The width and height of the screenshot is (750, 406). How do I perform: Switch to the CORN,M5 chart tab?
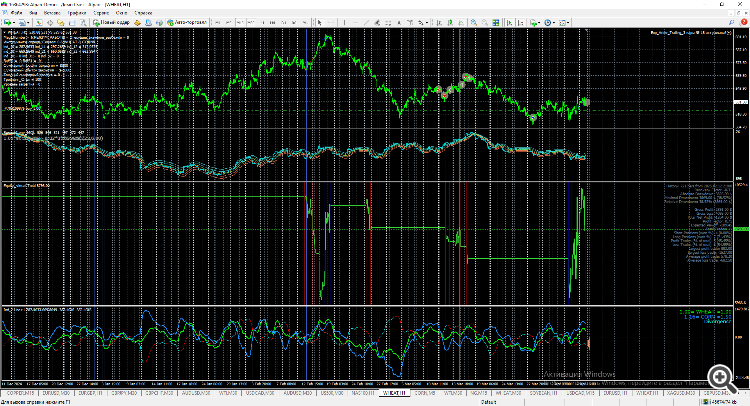pyautogui.click(x=425, y=393)
